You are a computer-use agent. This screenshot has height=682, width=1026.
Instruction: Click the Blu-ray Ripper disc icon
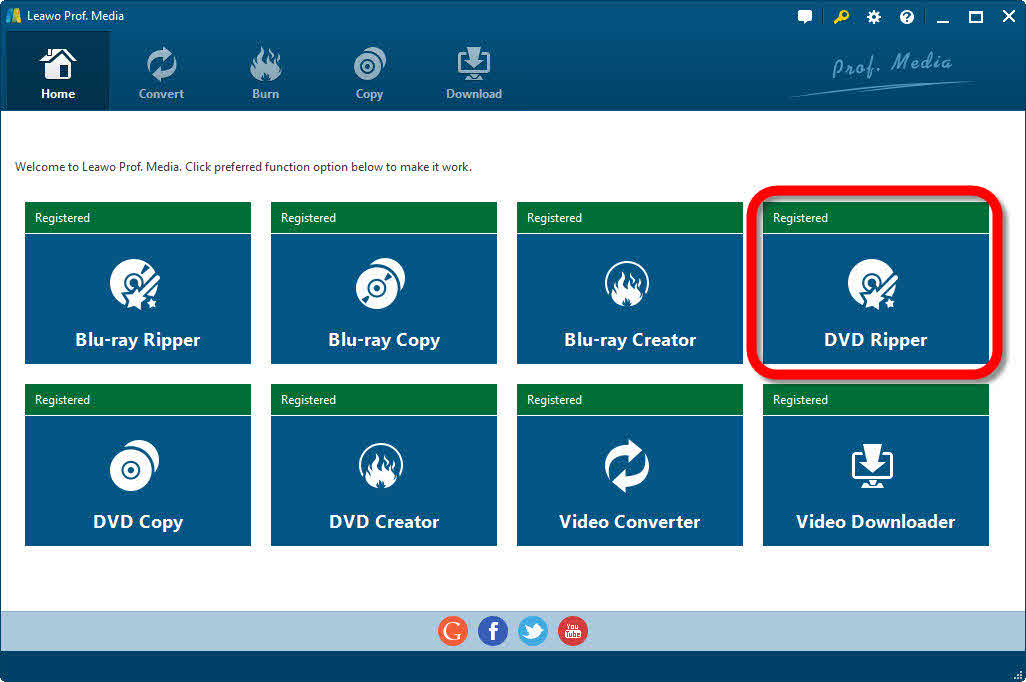click(x=135, y=284)
